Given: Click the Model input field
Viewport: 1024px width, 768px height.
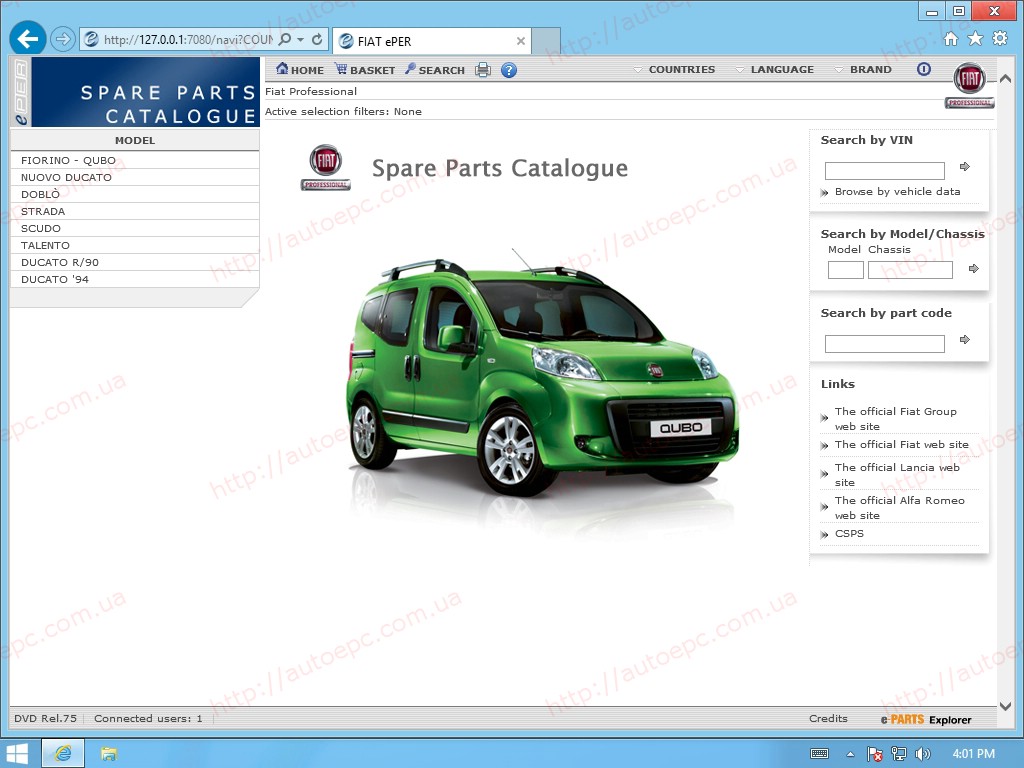Looking at the screenshot, I should (x=846, y=270).
